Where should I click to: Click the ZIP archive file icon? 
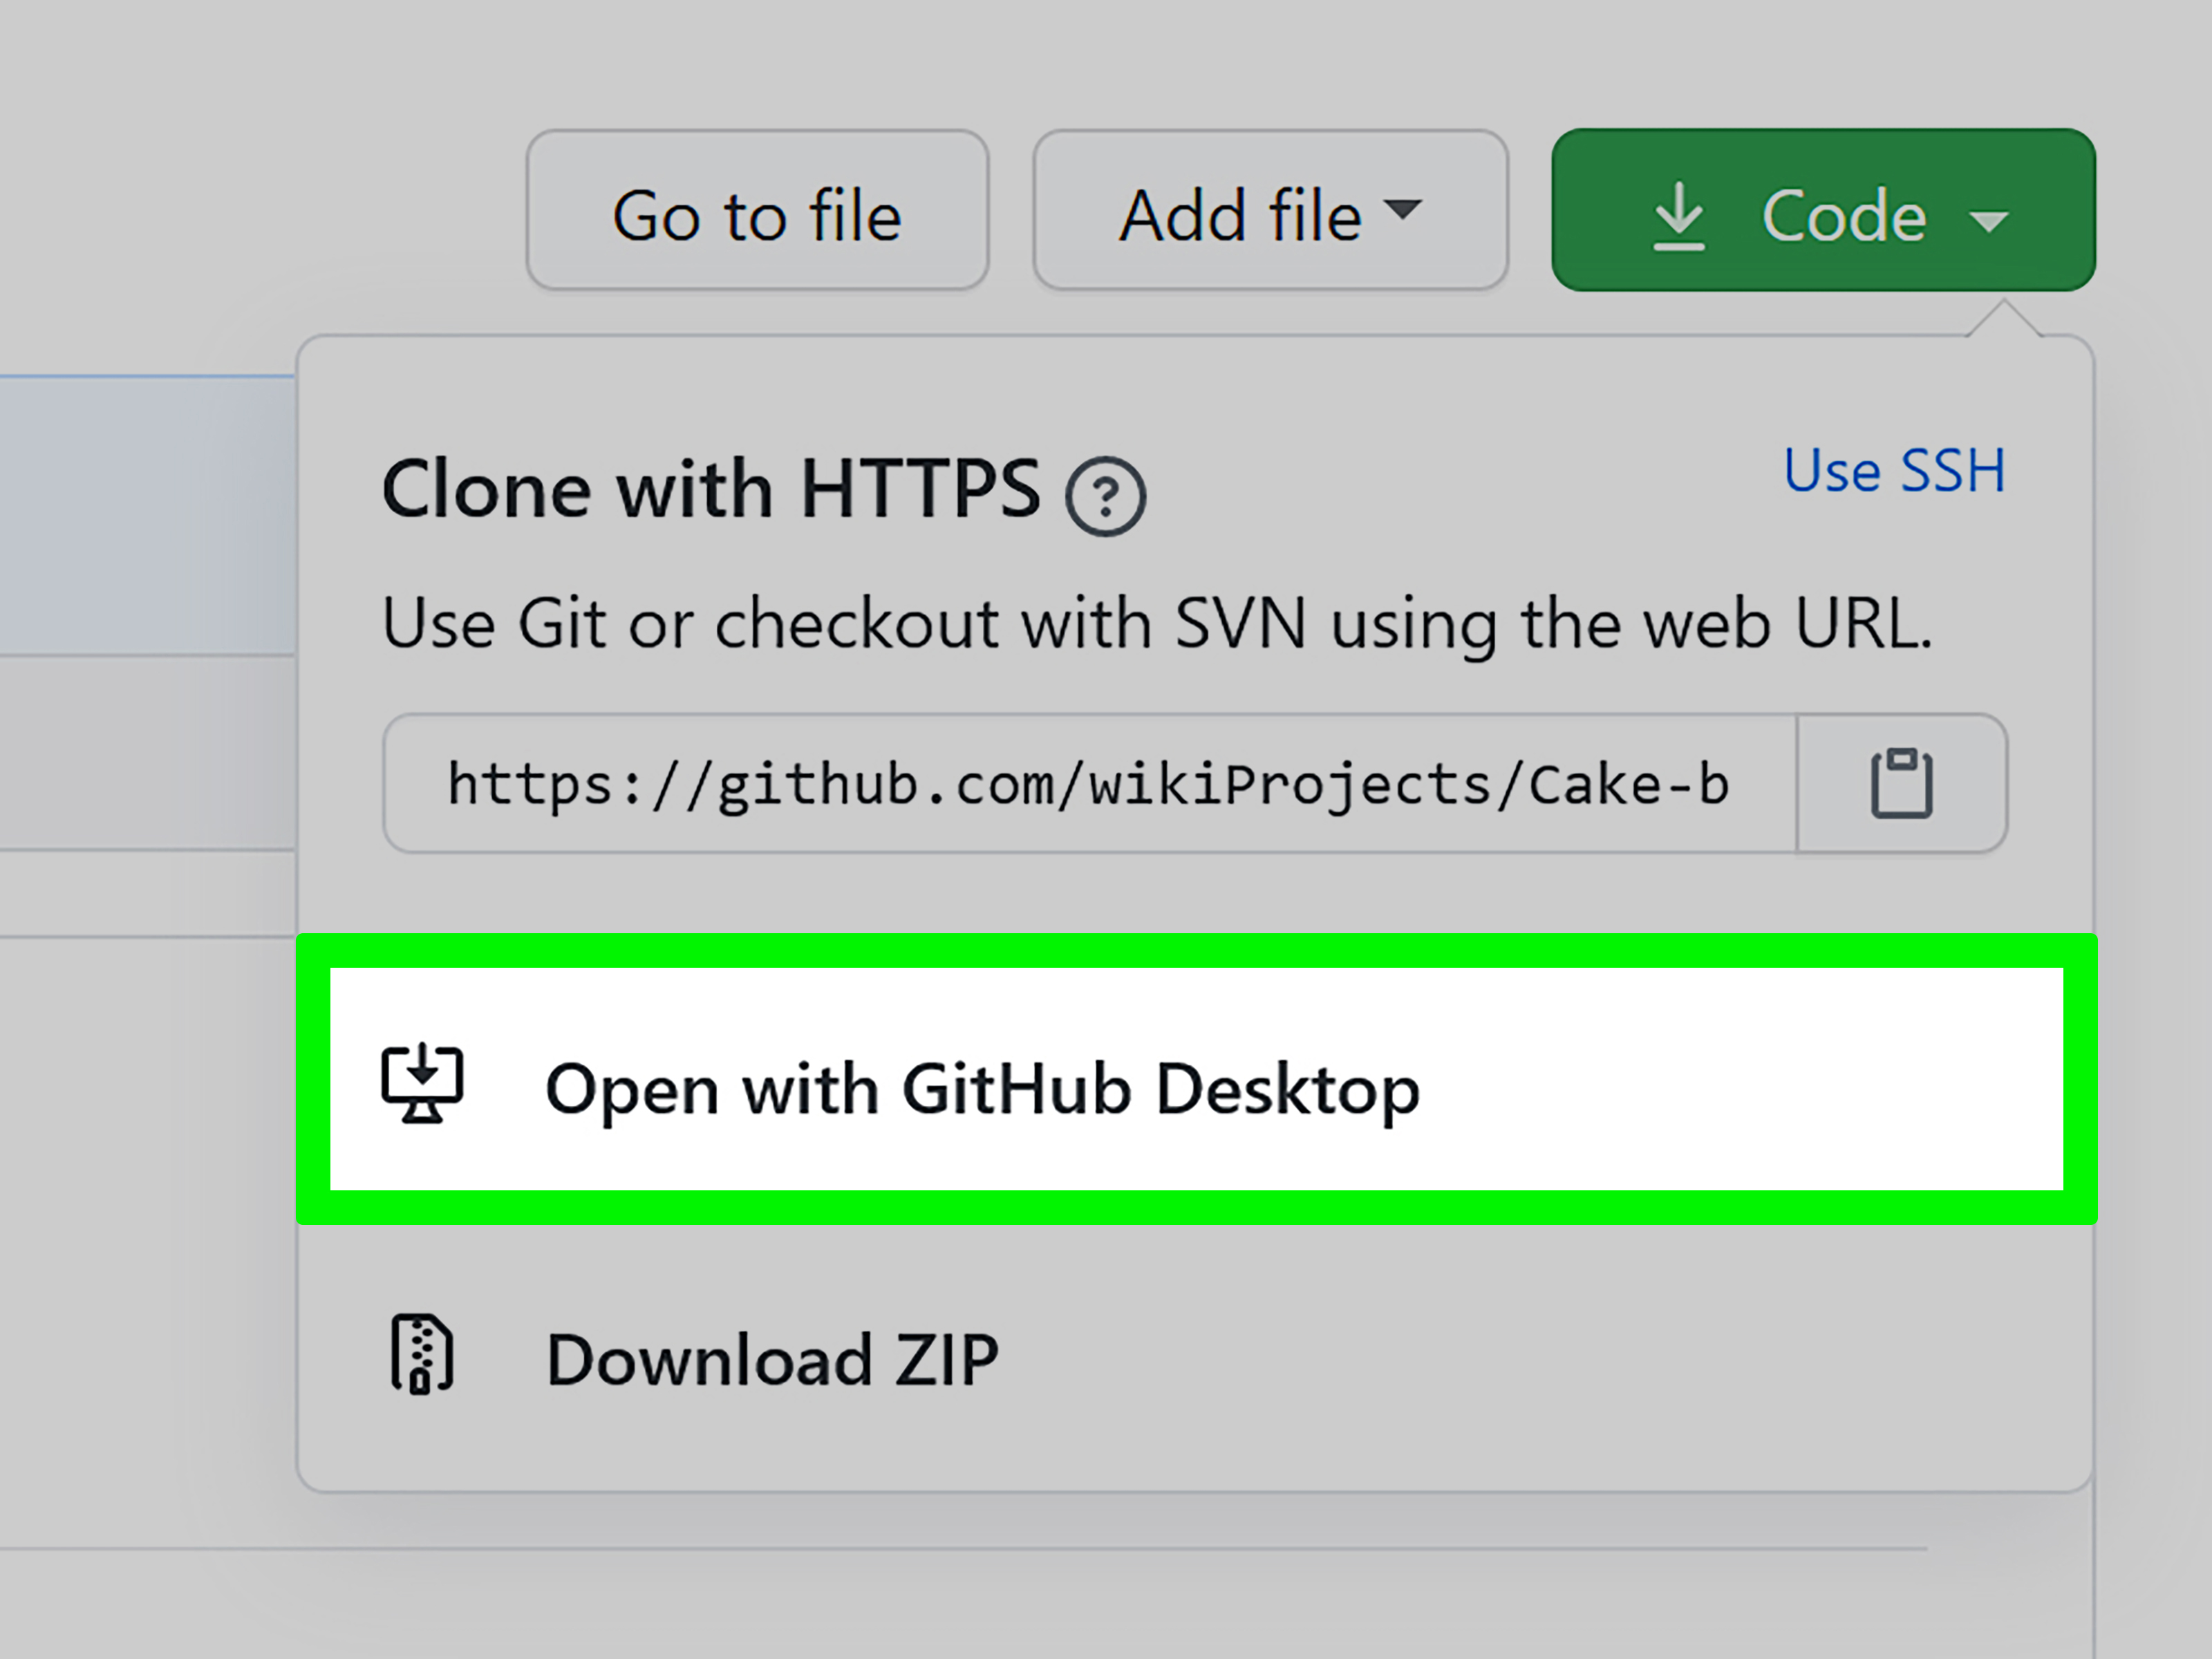pyautogui.click(x=421, y=1354)
